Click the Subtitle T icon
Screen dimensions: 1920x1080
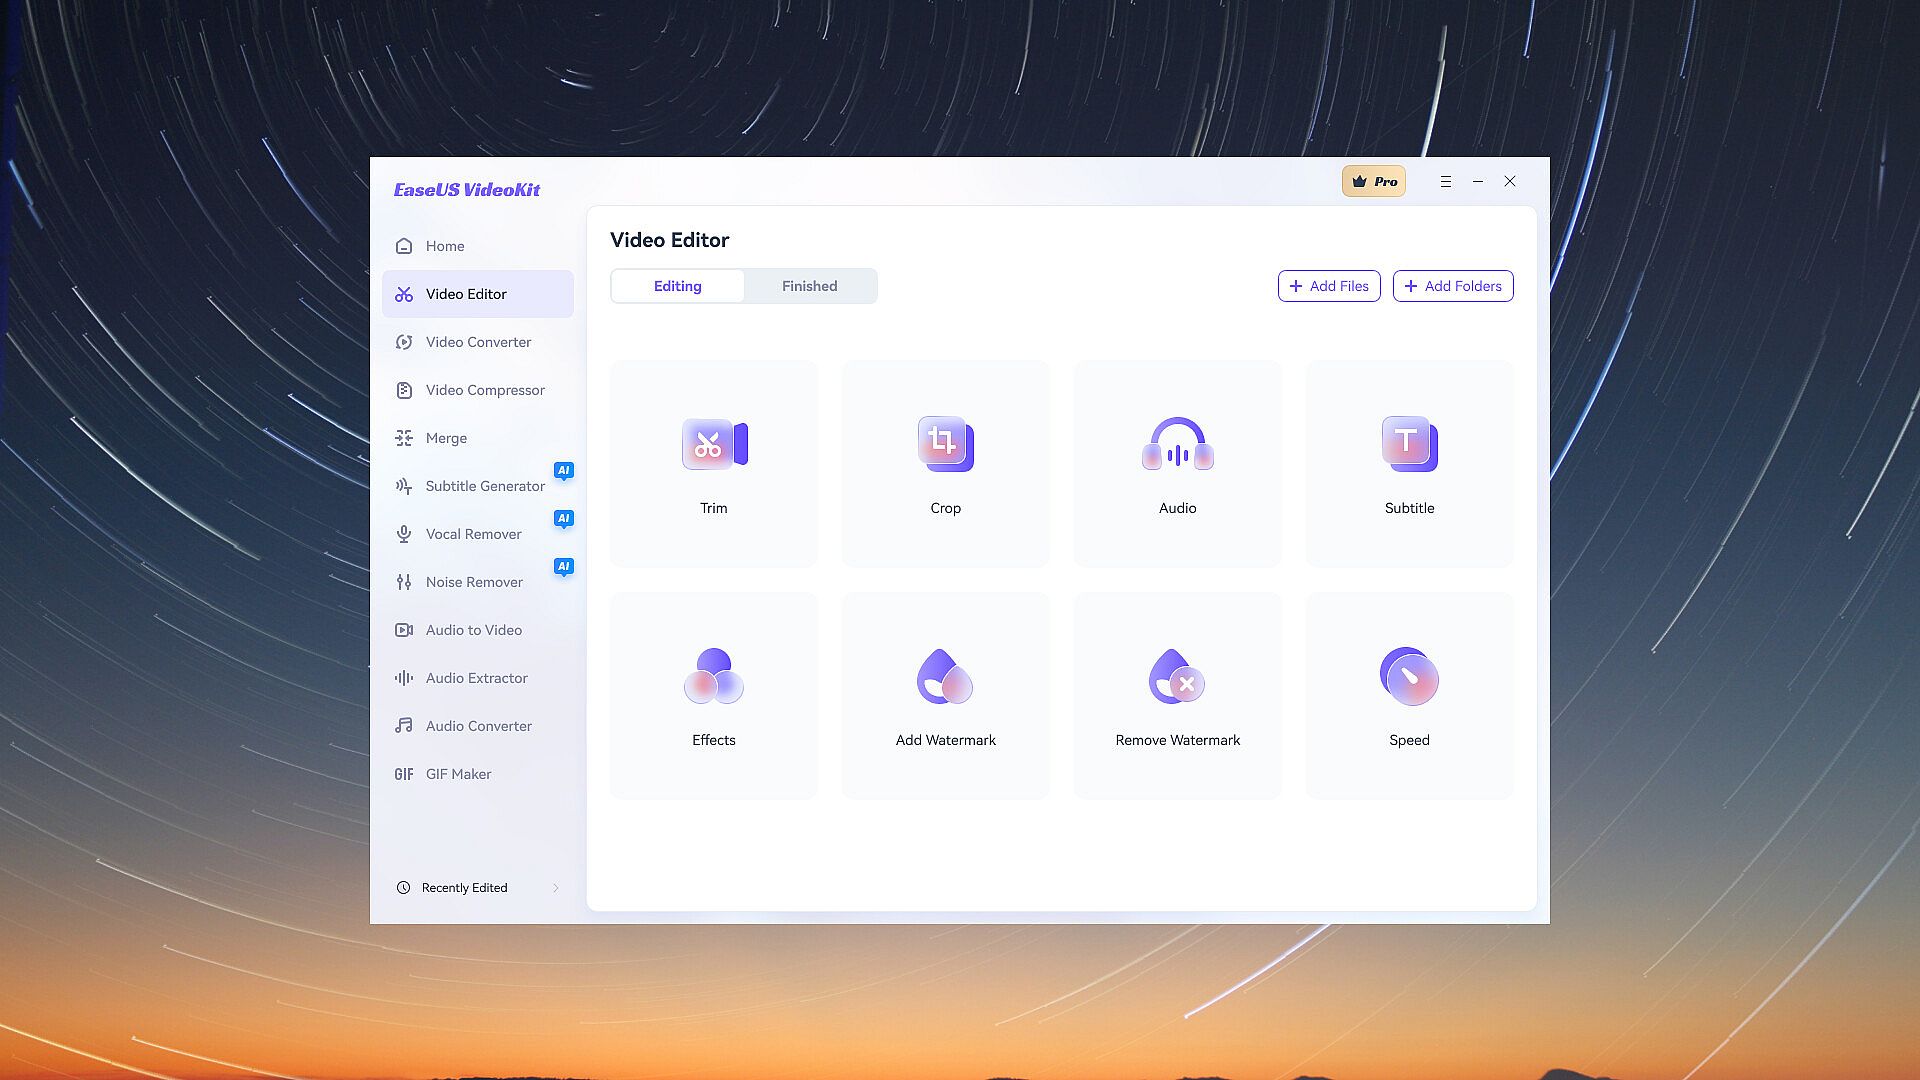coord(1409,445)
